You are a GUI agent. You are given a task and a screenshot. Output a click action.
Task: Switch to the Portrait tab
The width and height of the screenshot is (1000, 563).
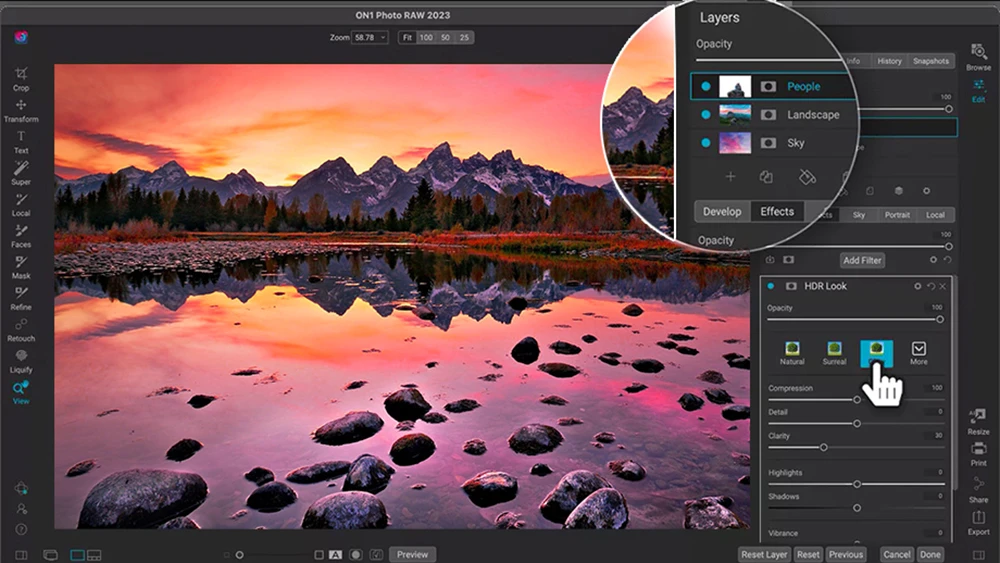click(897, 215)
